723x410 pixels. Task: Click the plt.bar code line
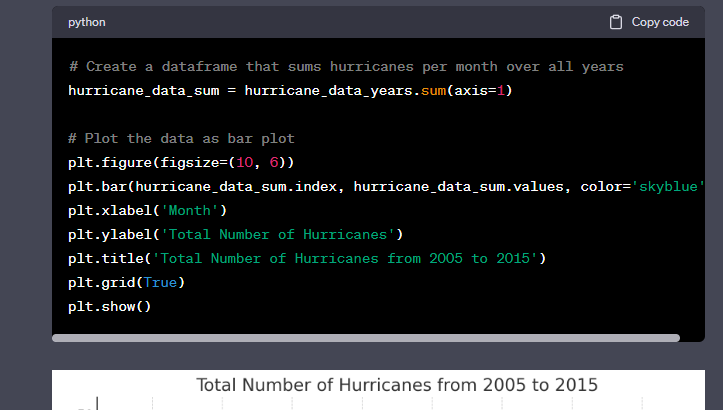(x=386, y=186)
